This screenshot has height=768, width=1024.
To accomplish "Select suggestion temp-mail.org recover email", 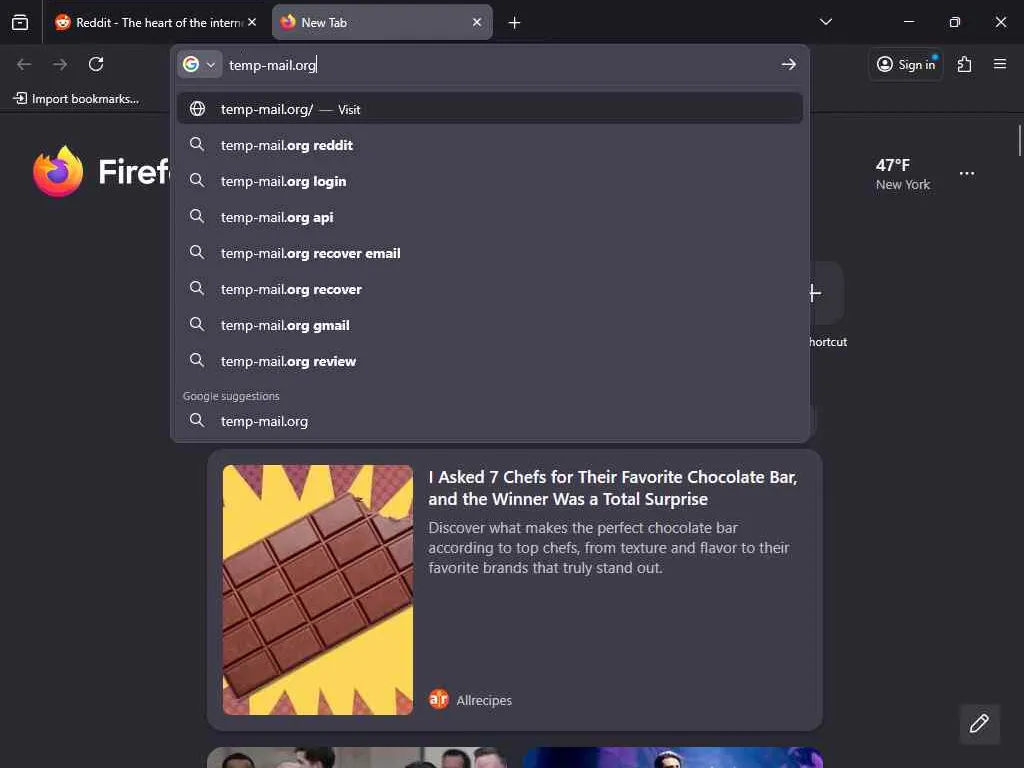I will [x=490, y=253].
